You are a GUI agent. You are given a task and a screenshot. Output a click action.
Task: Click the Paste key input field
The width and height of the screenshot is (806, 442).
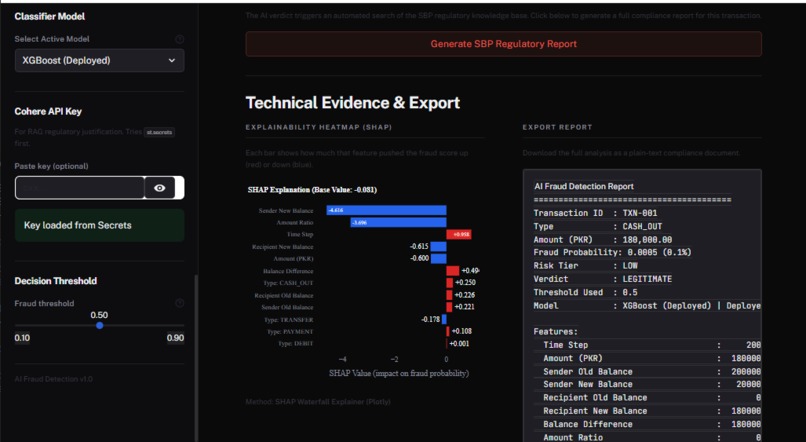[x=80, y=188]
